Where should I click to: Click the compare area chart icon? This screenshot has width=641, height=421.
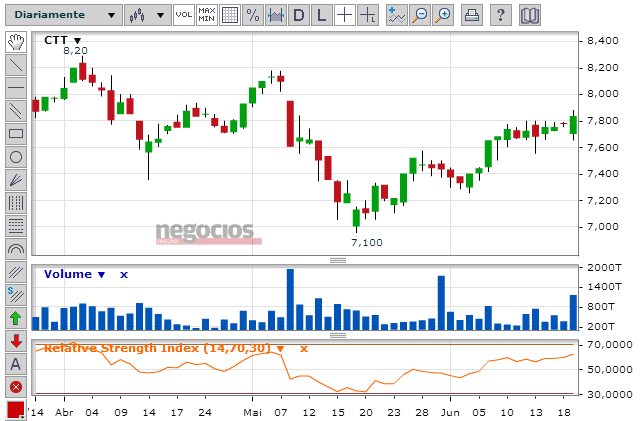click(276, 15)
